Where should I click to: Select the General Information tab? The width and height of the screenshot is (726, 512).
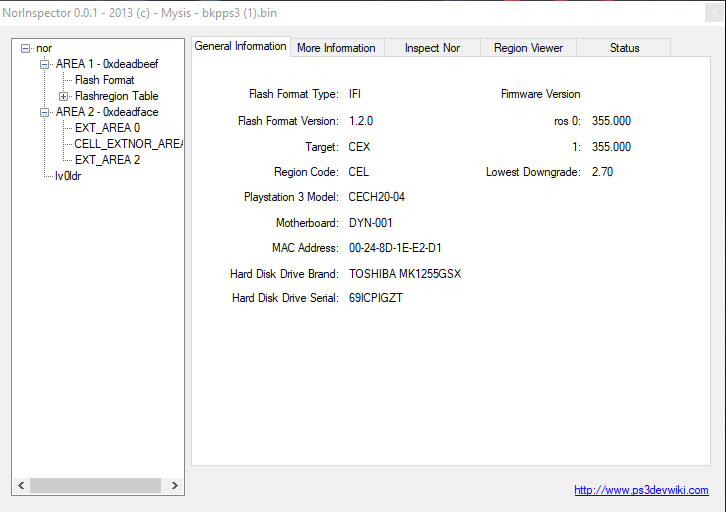pyautogui.click(x=240, y=46)
